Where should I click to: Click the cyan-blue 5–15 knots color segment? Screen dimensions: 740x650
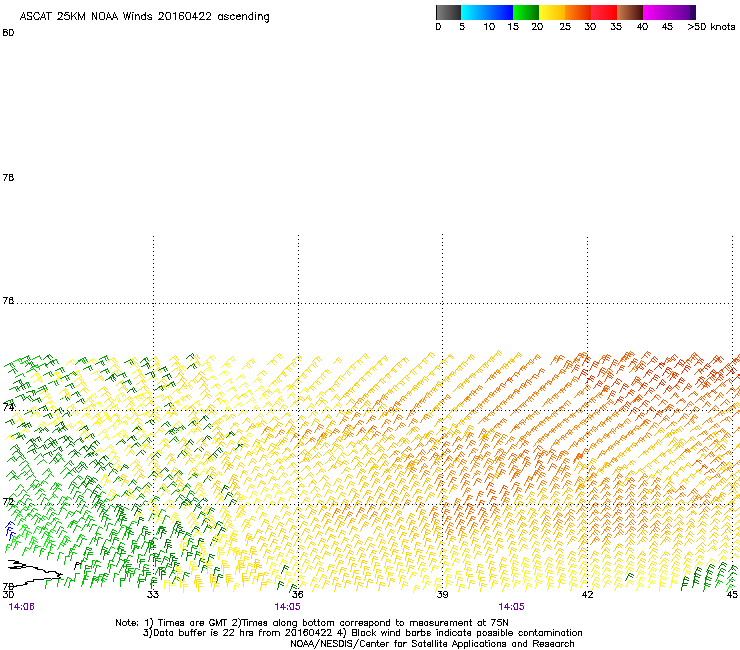tap(487, 12)
